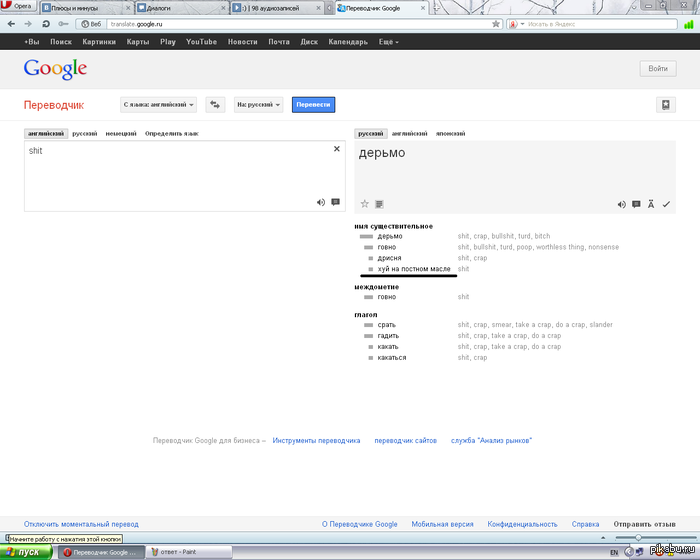
Task: Adjust the zoom slider in status bar
Action: (x=638, y=538)
